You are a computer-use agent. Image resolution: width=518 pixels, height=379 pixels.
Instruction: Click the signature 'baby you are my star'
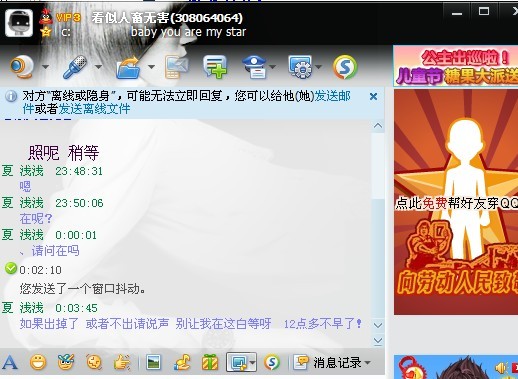pos(188,32)
